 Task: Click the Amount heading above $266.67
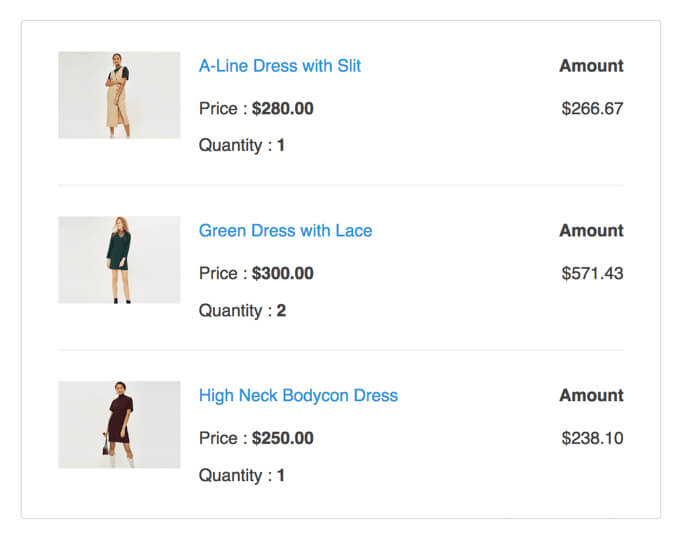click(591, 66)
